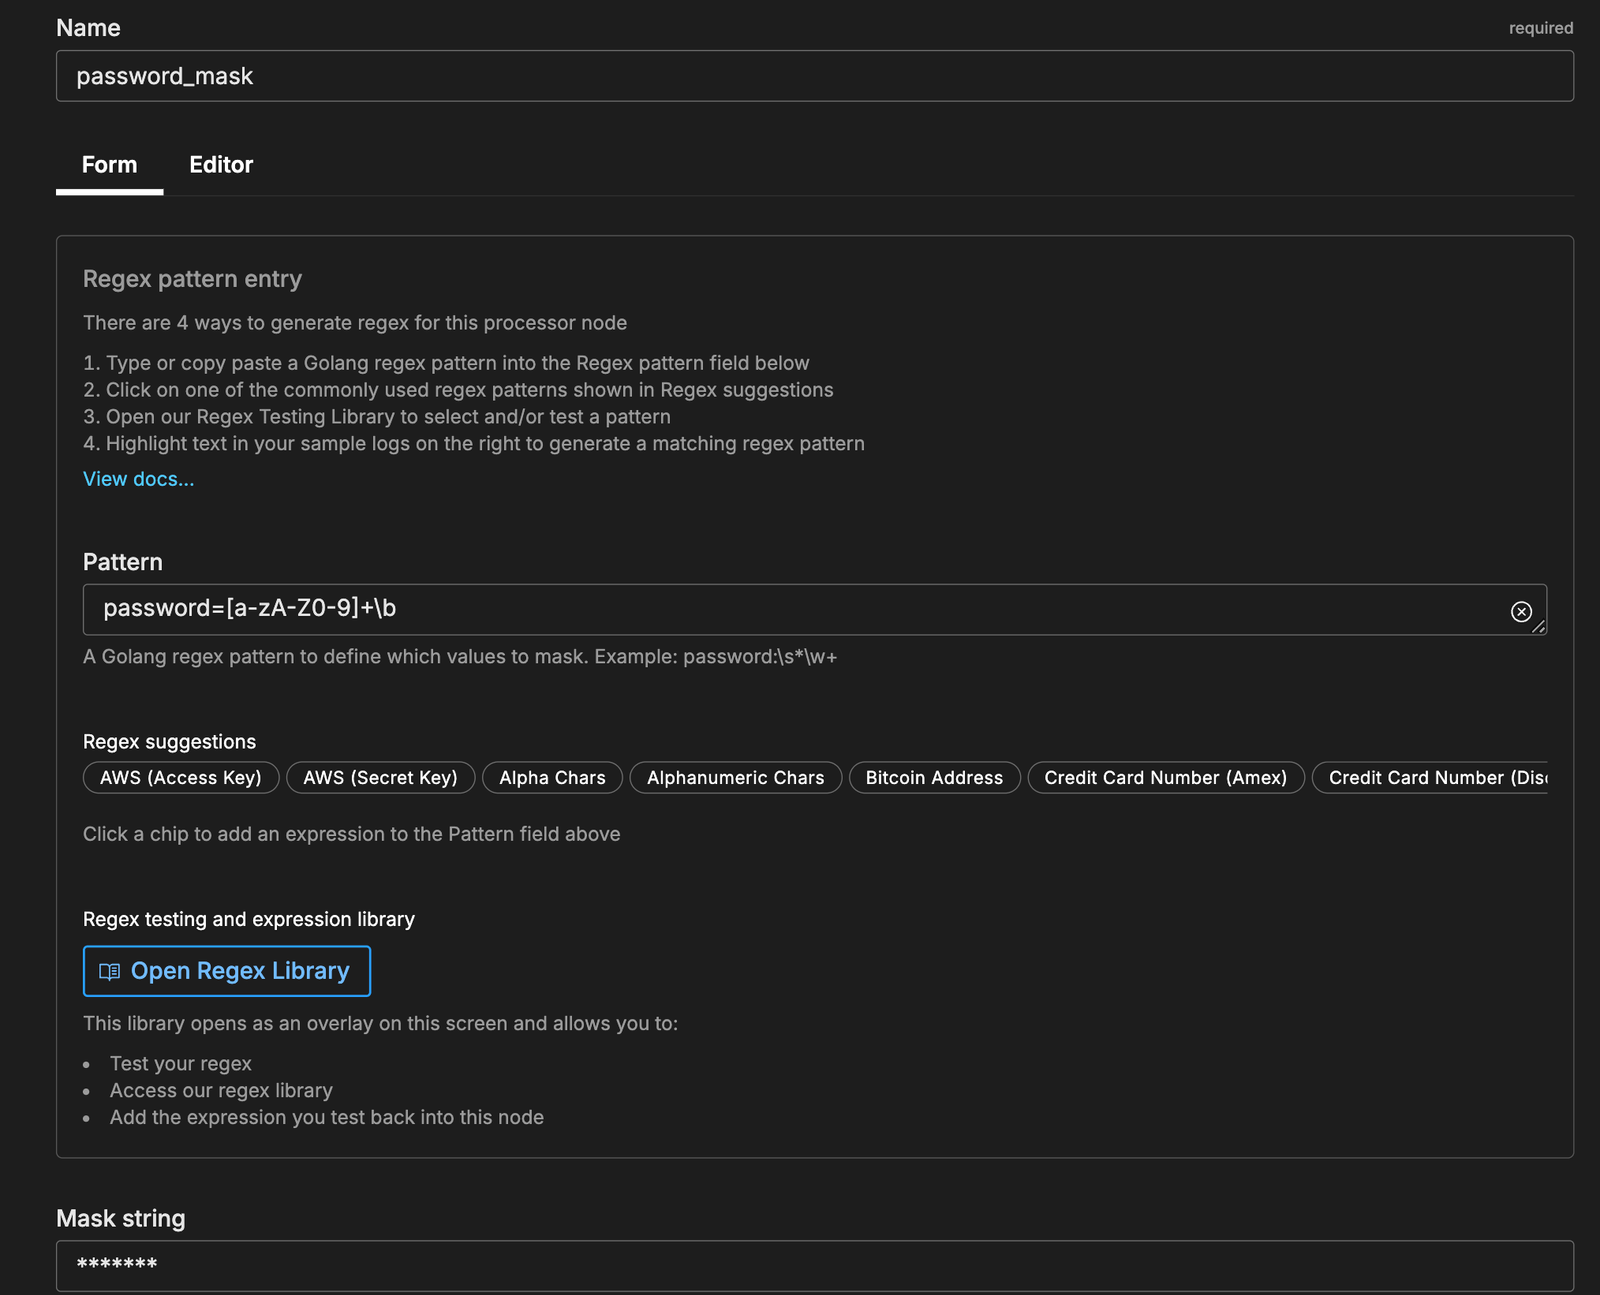Select the Bitcoin Address regex chip
Viewport: 1600px width, 1295px height.
(934, 778)
